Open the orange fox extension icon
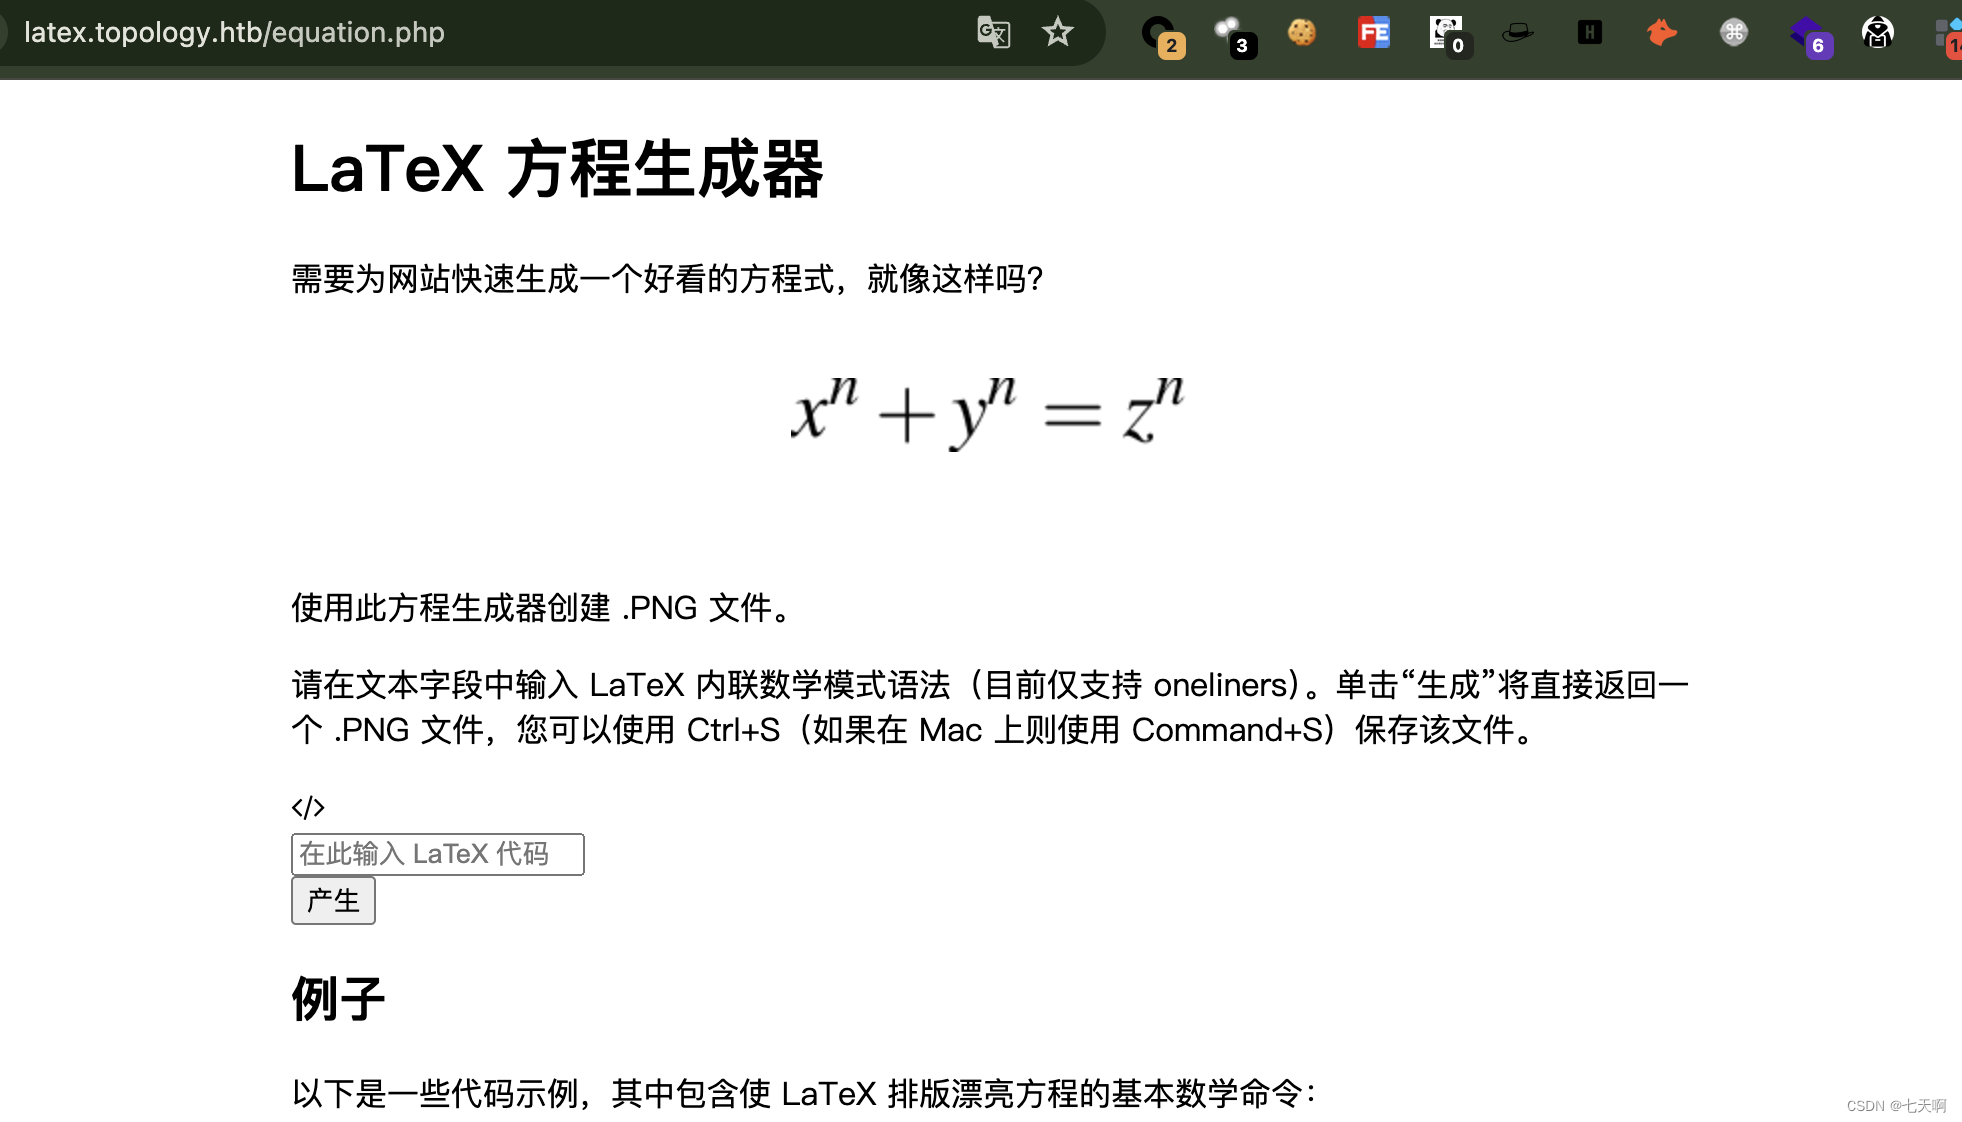Viewport: 1962px width, 1122px height. click(x=1661, y=33)
